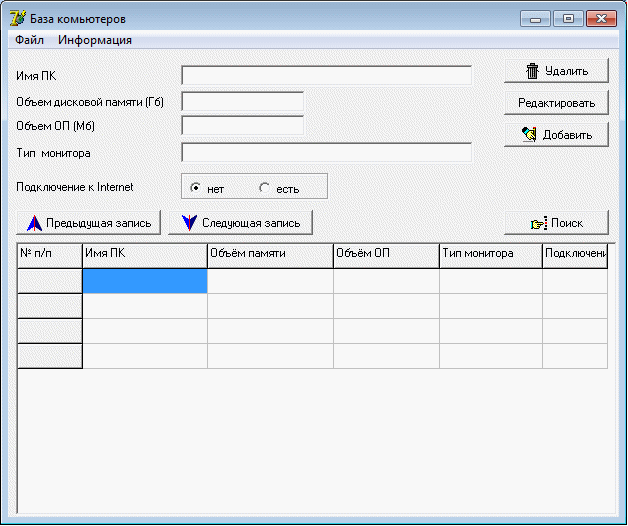The height and width of the screenshot is (526, 628).
Task: Click the pointing hand icon on Поиск
Action: (539, 223)
